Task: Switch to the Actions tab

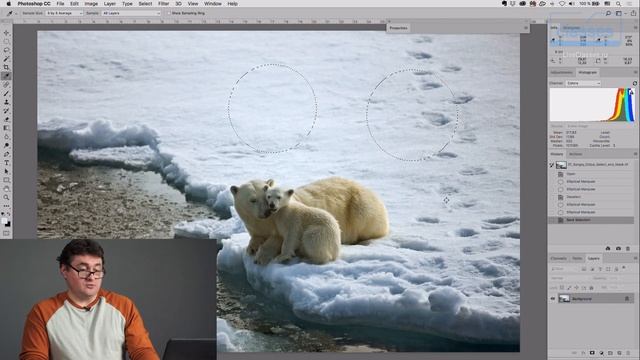Action: pyautogui.click(x=576, y=154)
